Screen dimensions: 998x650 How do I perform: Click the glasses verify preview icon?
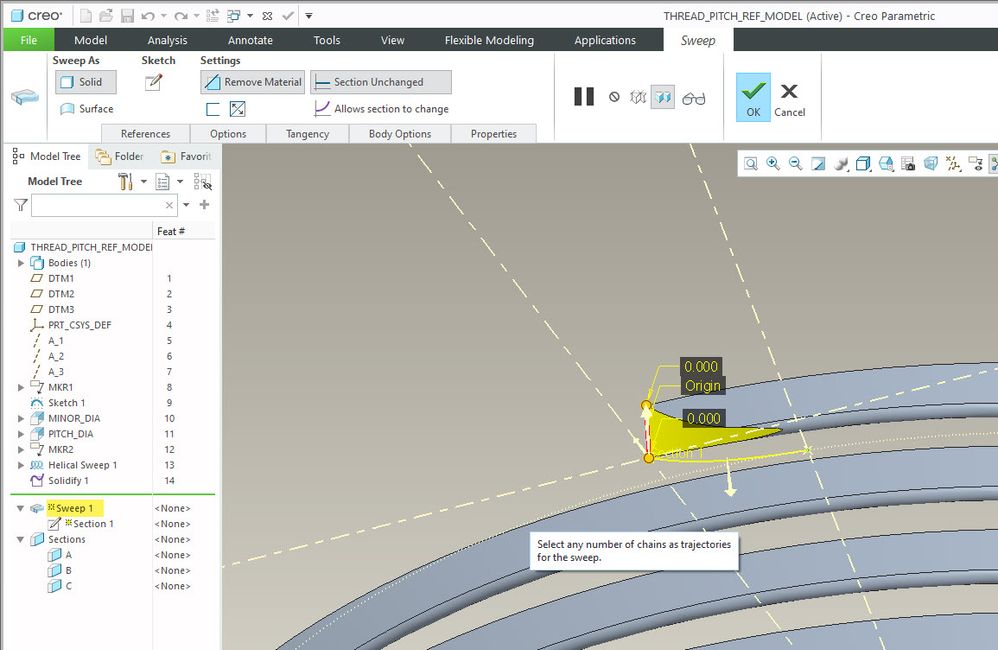click(x=693, y=97)
